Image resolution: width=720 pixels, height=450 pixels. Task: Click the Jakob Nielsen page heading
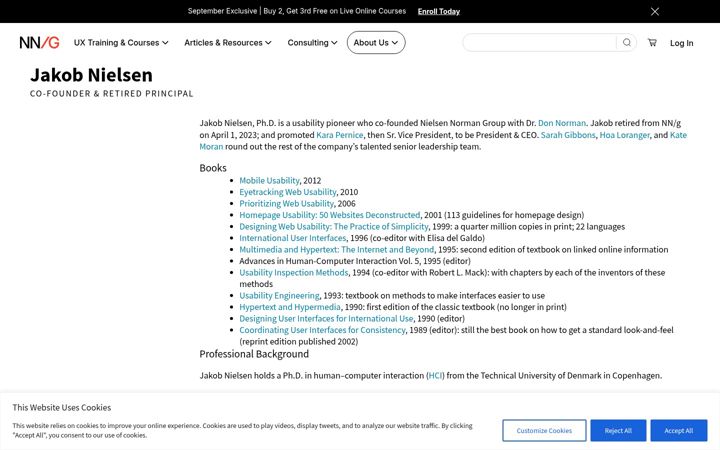pos(91,75)
